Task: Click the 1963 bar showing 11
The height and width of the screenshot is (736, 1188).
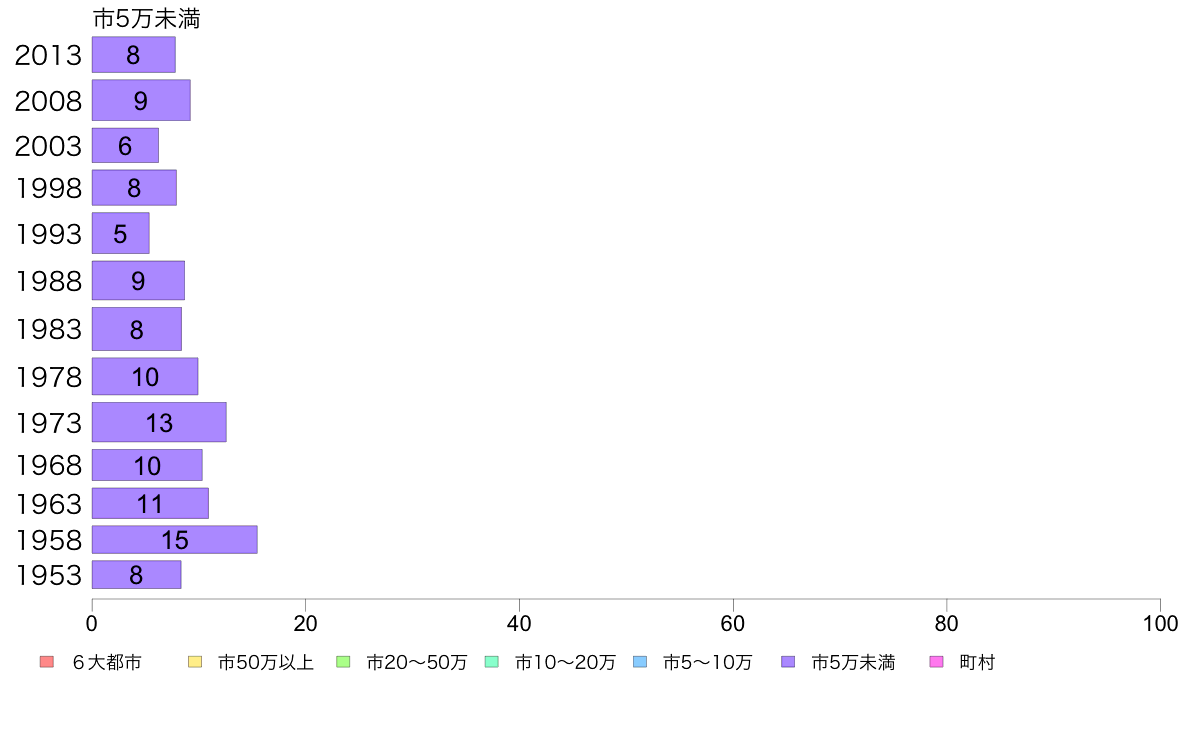Action: coord(150,503)
